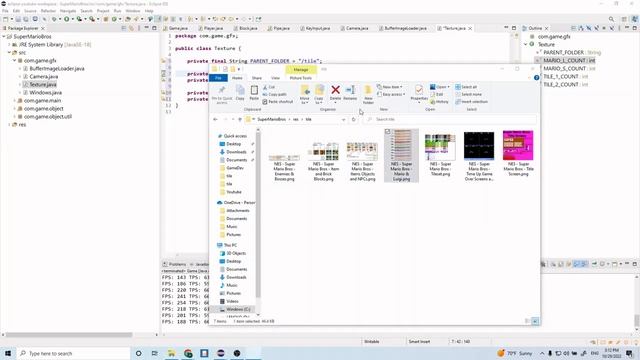Viewport: 640px width, 360px height.
Task: Click the Manage contextual tab
Action: pyautogui.click(x=301, y=70)
